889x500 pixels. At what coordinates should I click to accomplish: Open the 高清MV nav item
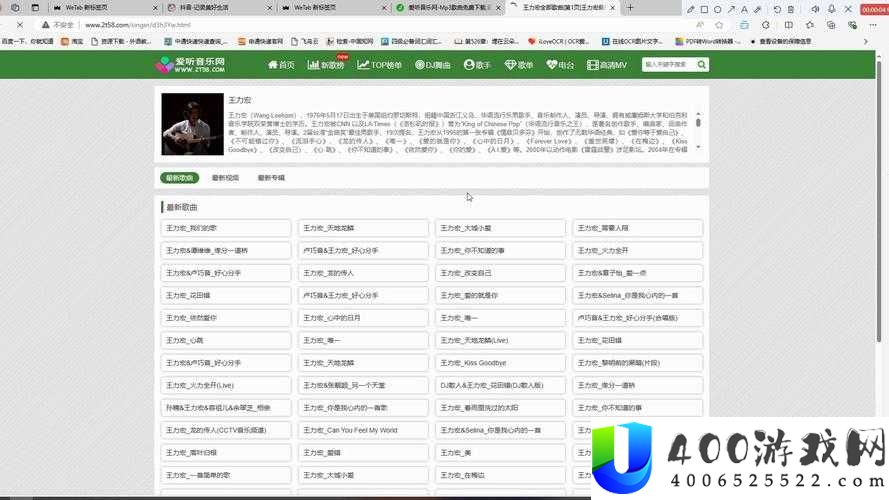pyautogui.click(x=607, y=65)
